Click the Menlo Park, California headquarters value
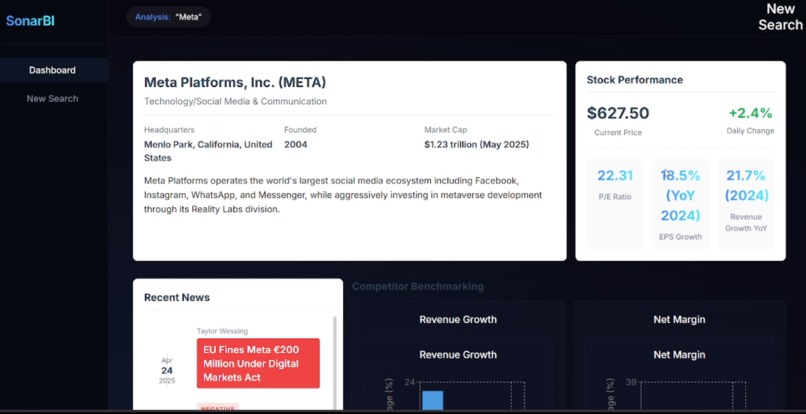 click(208, 151)
